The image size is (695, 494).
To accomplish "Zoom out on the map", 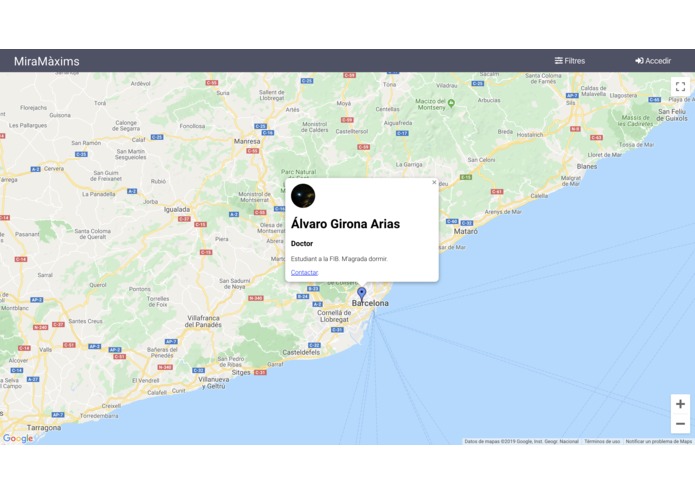I will [x=680, y=424].
